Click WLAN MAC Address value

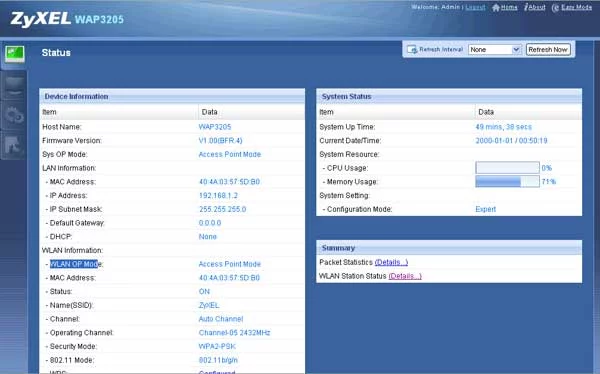click(229, 278)
